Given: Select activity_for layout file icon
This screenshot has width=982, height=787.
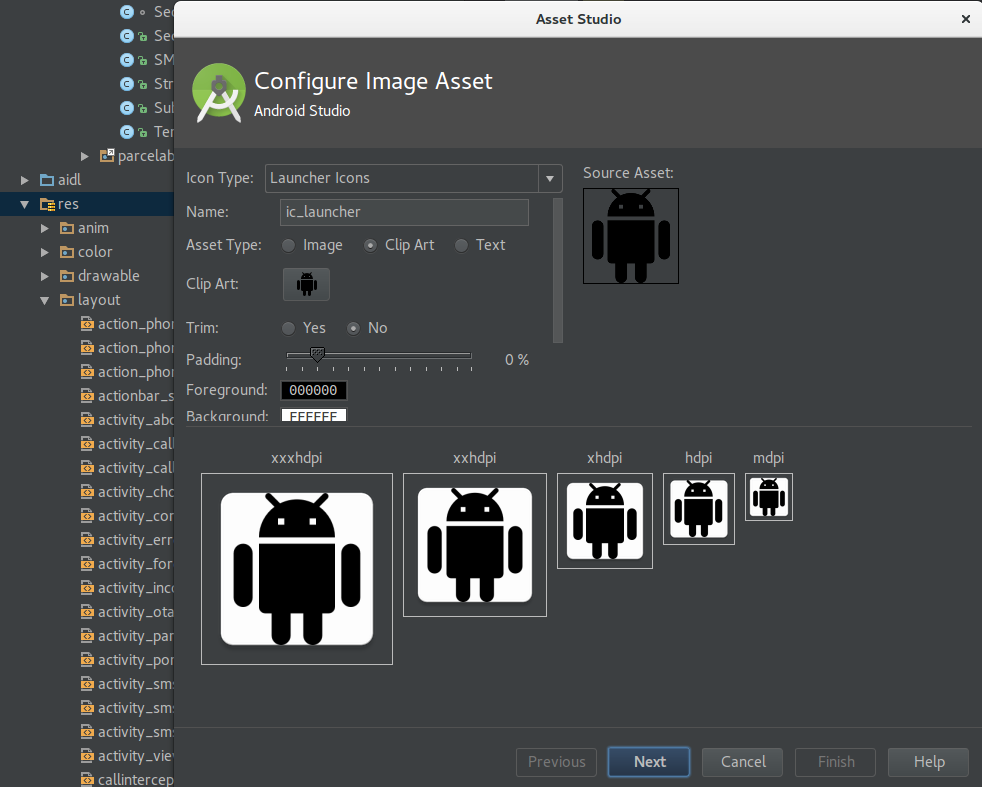Looking at the screenshot, I should click(x=87, y=564).
